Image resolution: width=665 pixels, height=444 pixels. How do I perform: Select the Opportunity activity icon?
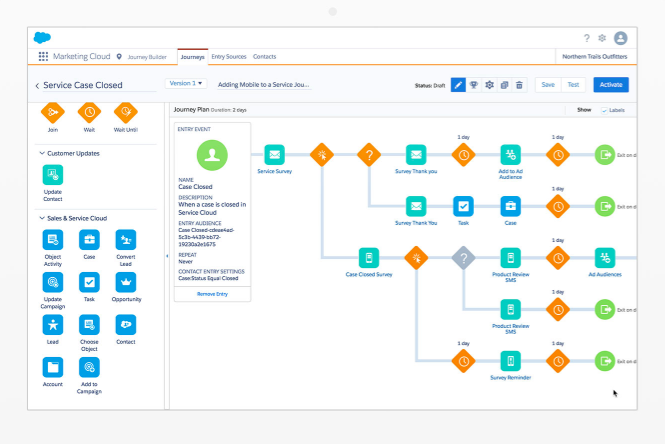pos(126,282)
